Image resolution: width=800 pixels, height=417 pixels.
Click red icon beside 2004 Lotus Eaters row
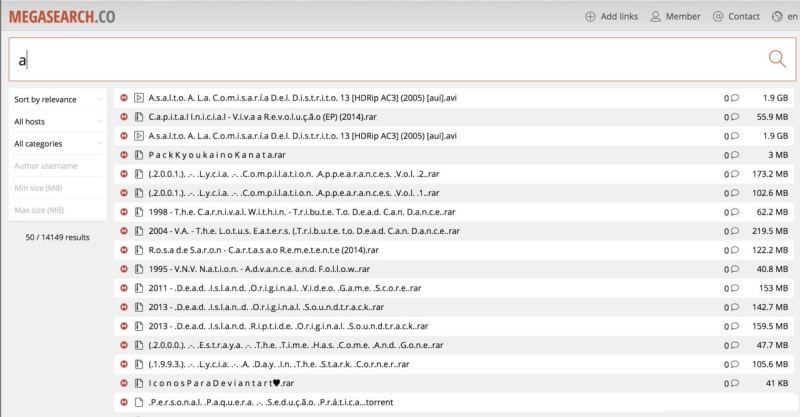[124, 231]
